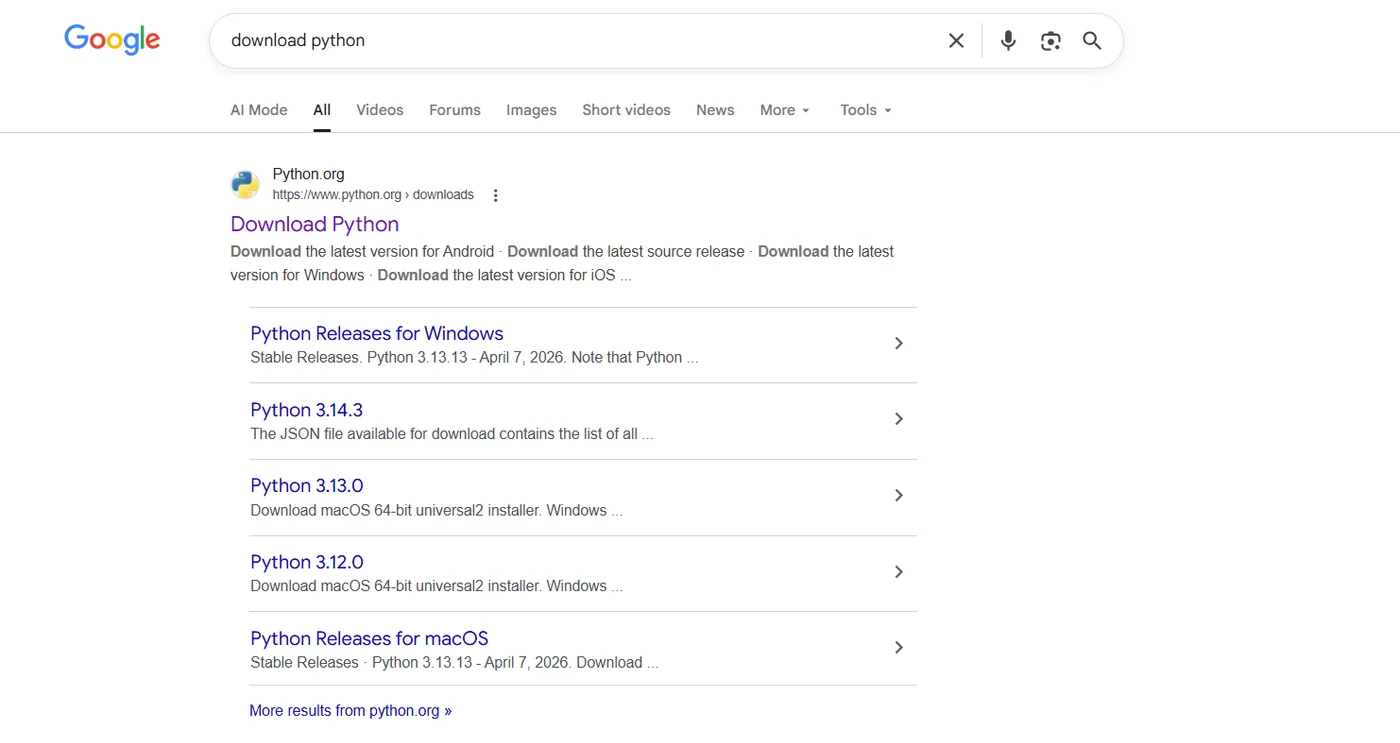Clear the search box with X icon
This screenshot has width=1400, height=743.
click(x=956, y=41)
